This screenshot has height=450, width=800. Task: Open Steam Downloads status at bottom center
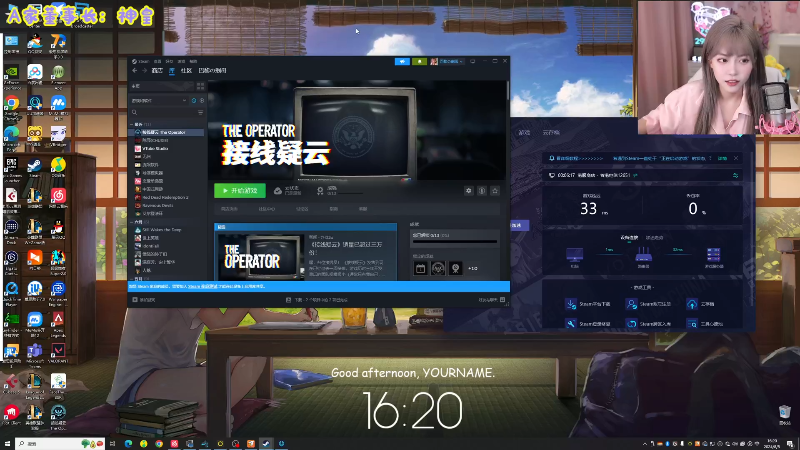click(316, 299)
